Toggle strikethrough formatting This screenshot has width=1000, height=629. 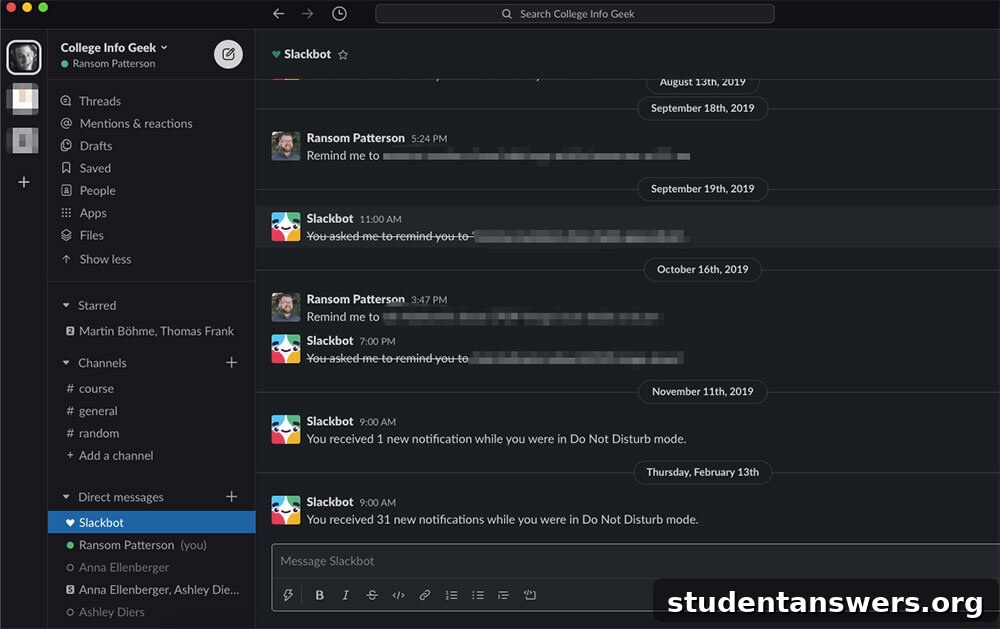(x=372, y=595)
